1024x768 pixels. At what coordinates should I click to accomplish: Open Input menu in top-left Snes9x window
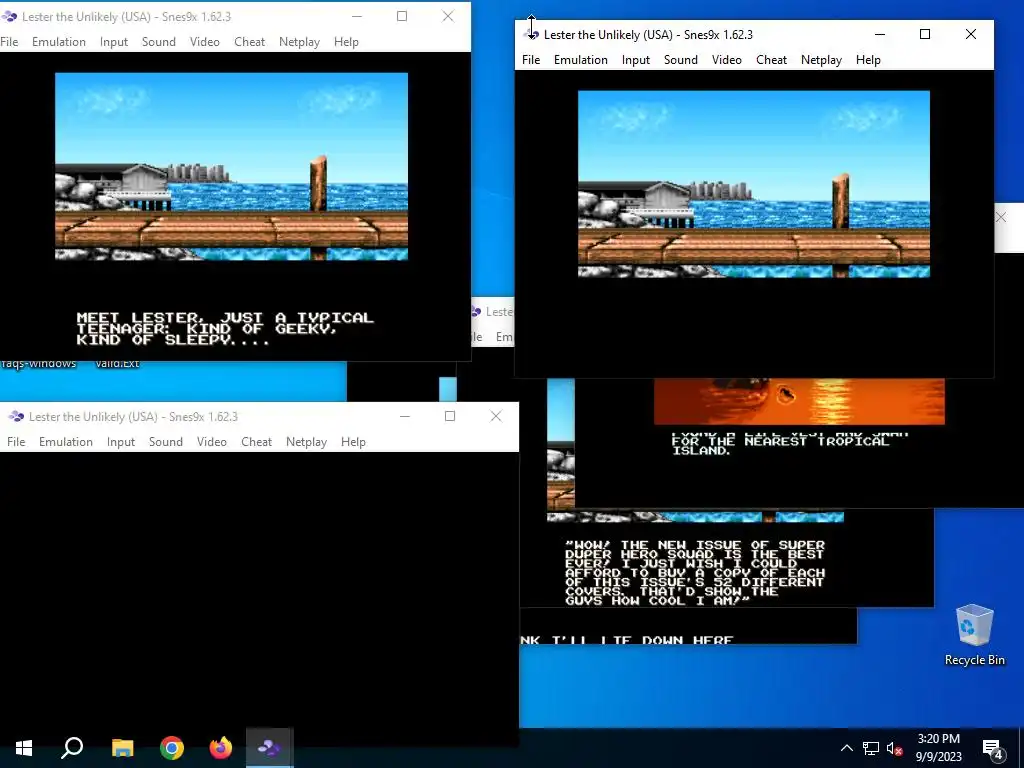[114, 42]
